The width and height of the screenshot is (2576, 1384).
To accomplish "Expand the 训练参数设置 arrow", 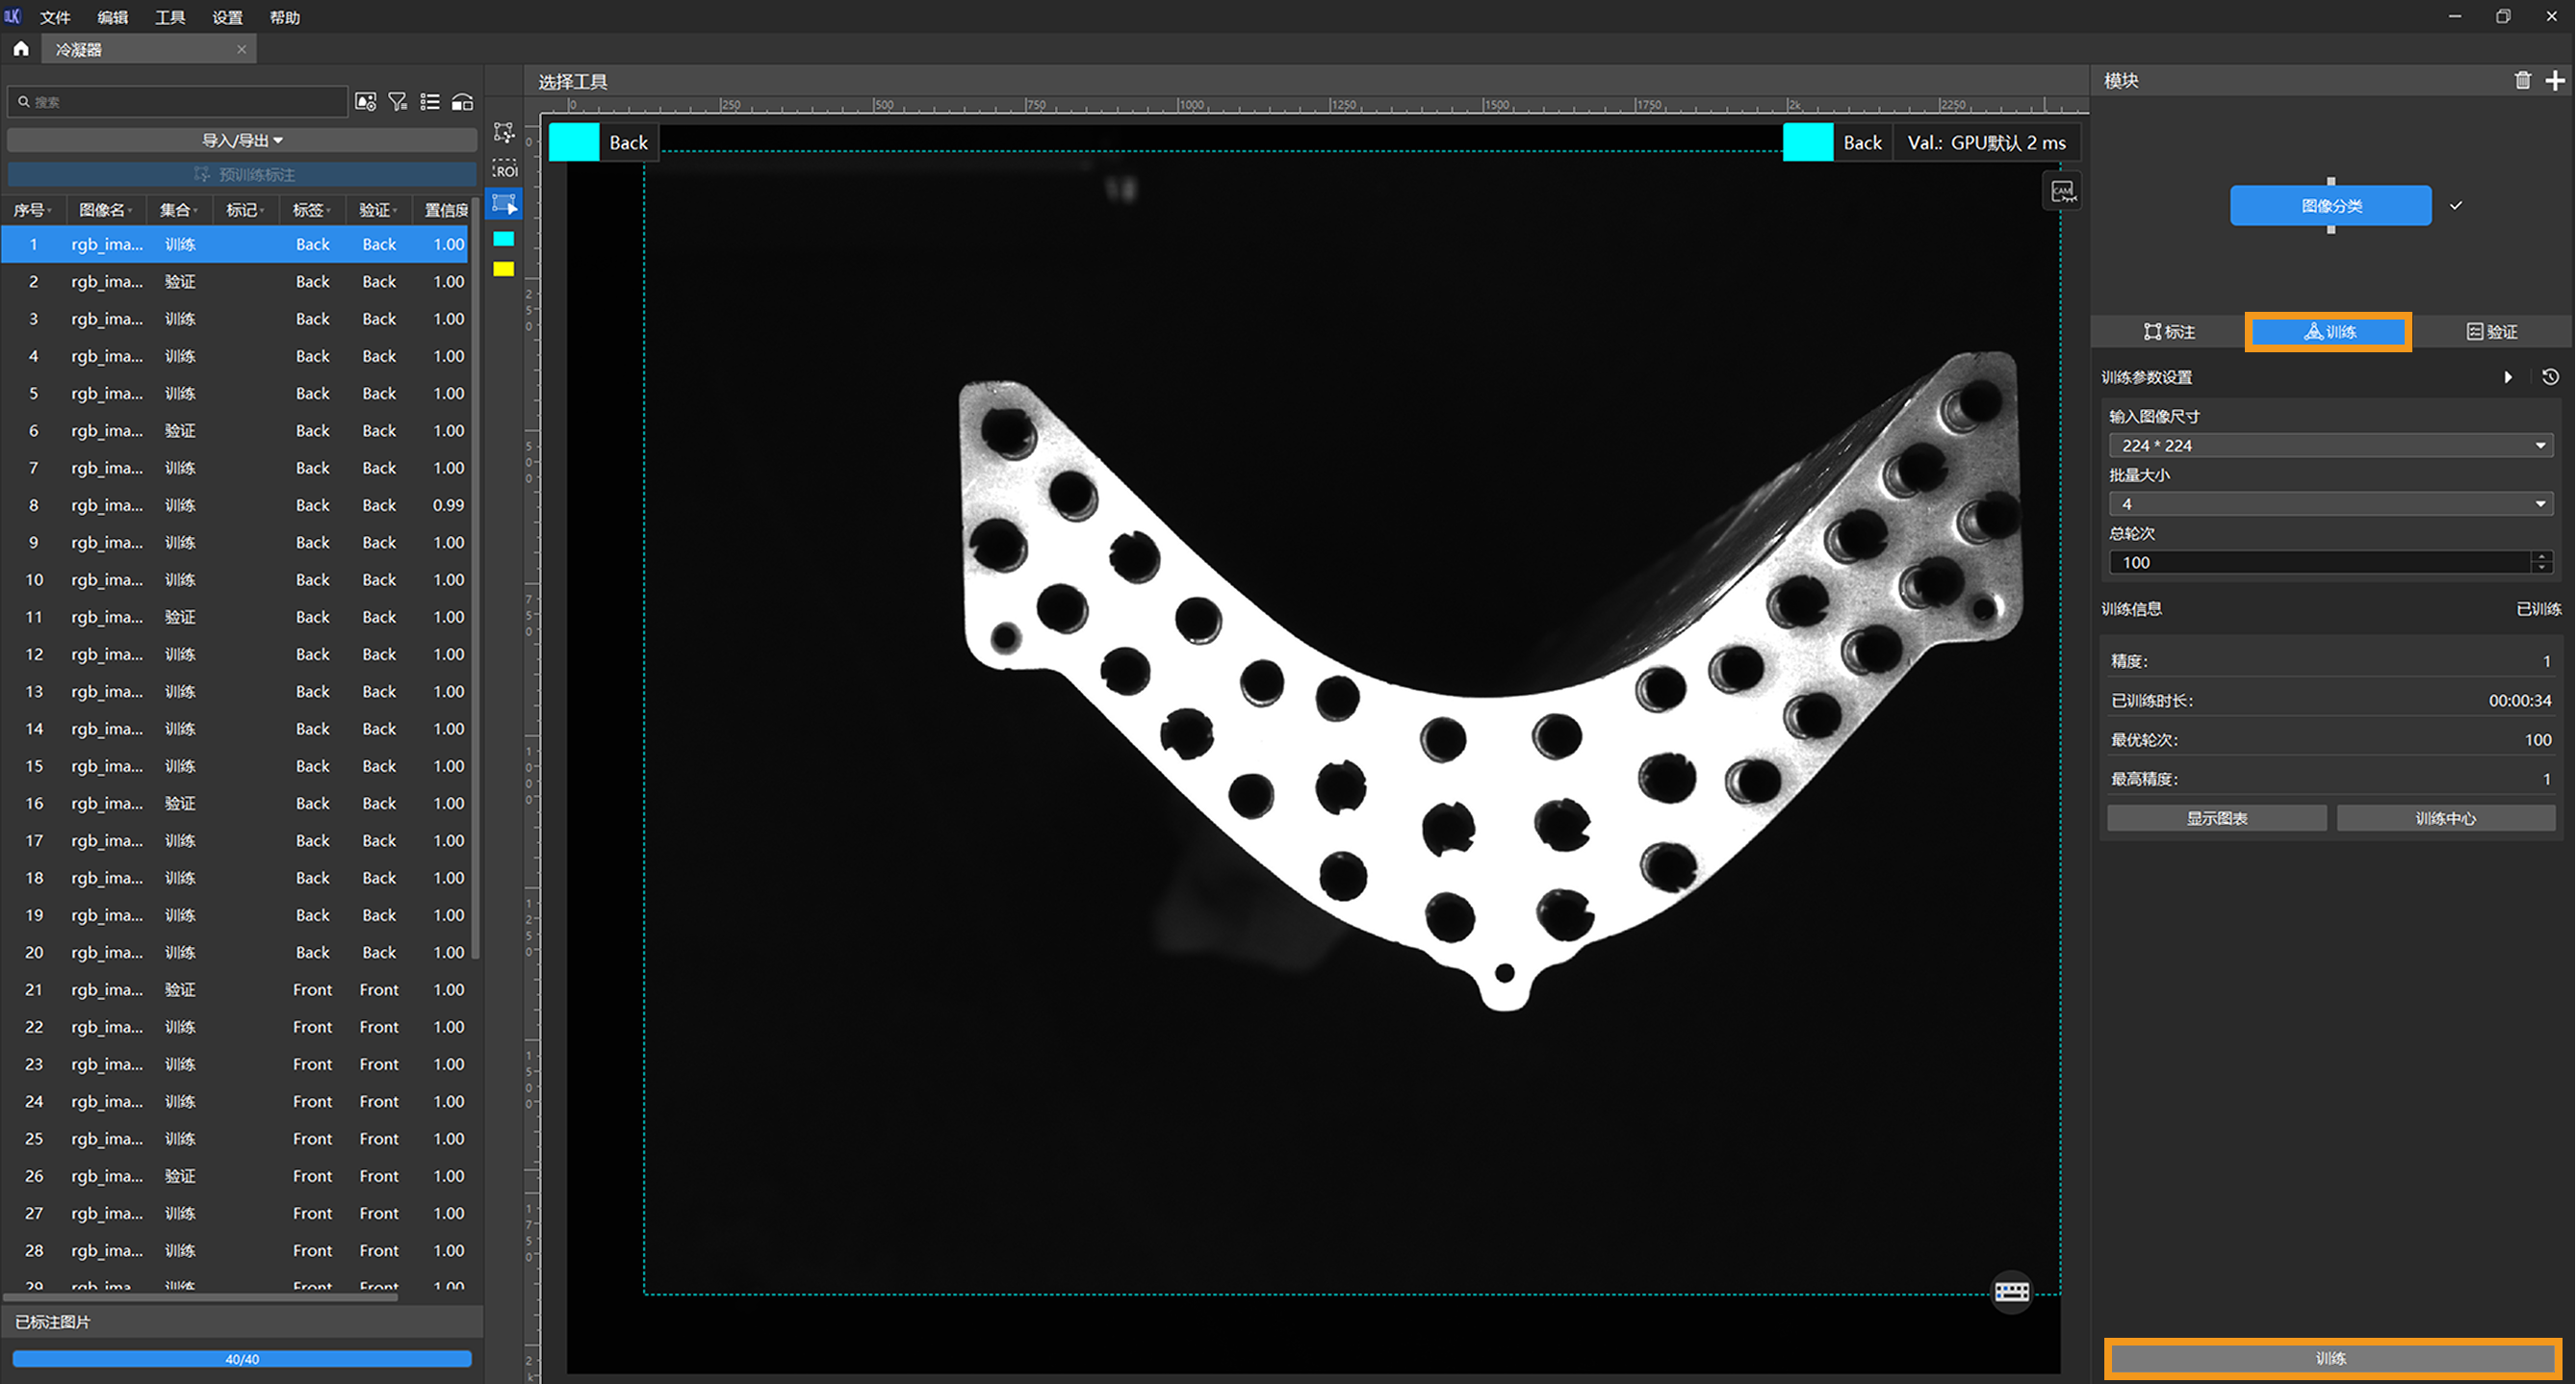I will click(x=2507, y=377).
